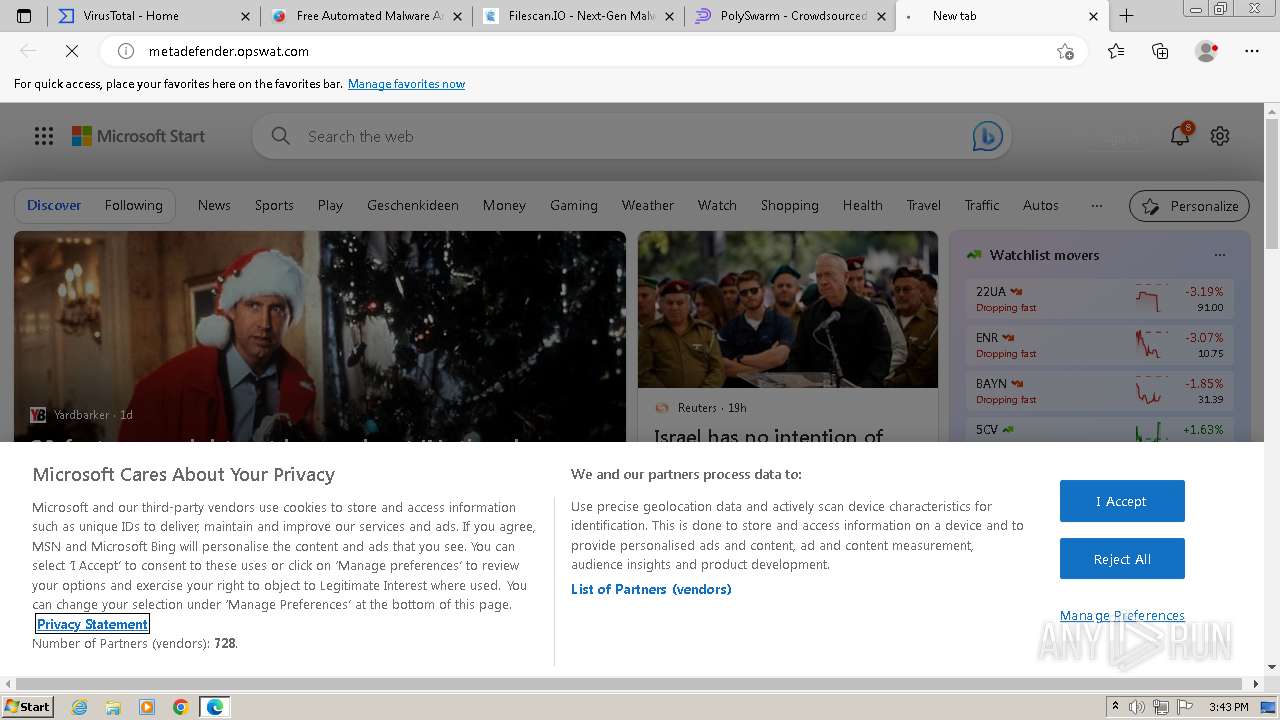Select the BAYN stock row
Screen dimensions: 1280x720
pyautogui.click(x=1099, y=390)
